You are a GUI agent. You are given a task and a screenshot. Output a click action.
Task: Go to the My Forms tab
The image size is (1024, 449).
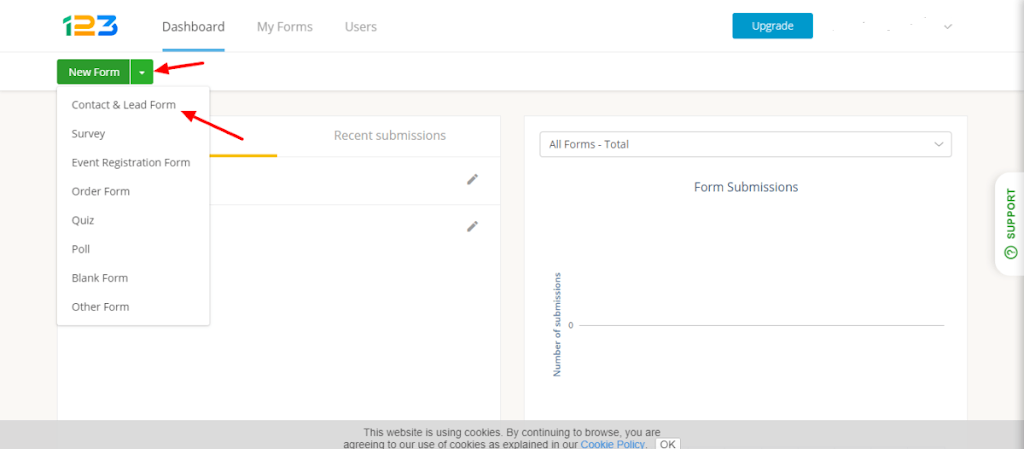285,27
